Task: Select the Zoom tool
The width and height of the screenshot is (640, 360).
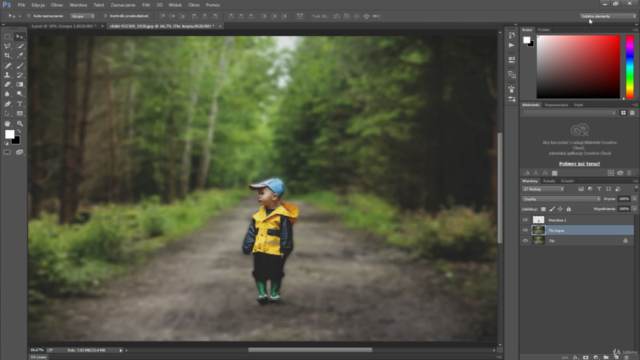Action: (20, 124)
